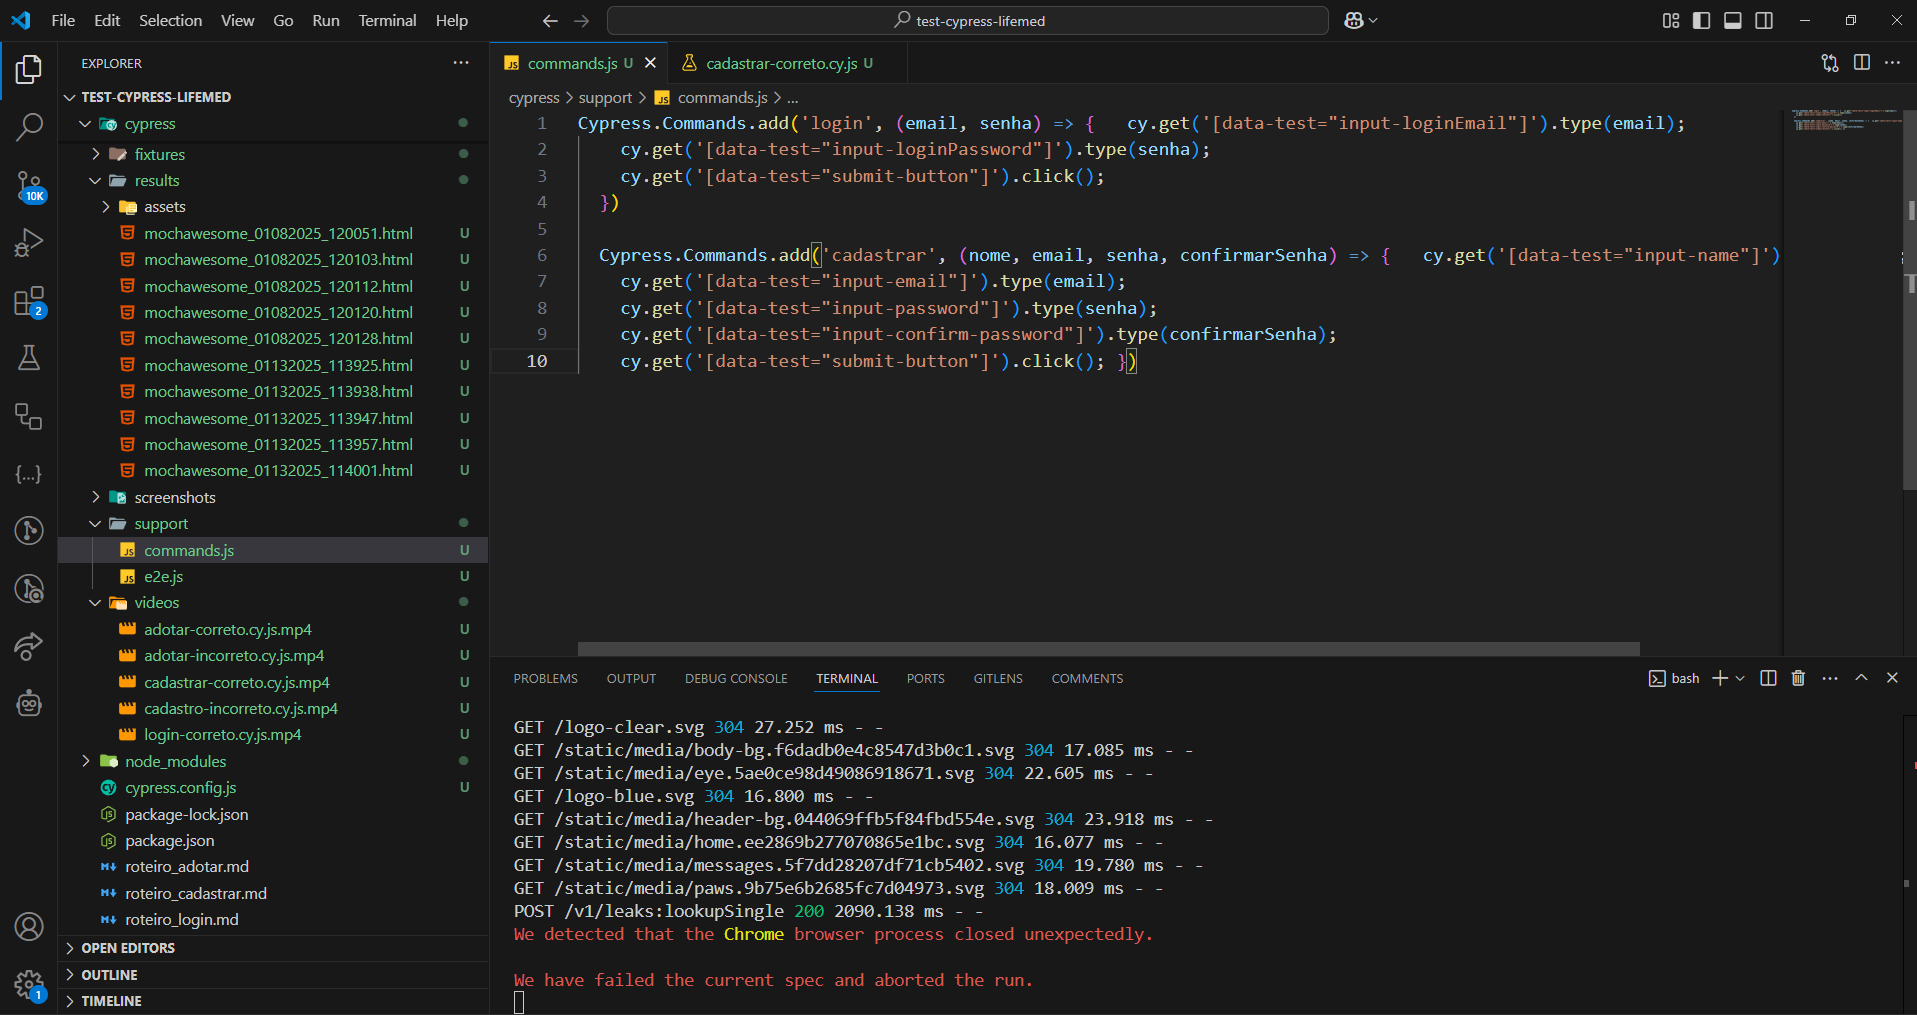Split the terminal panel
Screen dimensions: 1917x1015
click(x=1768, y=678)
